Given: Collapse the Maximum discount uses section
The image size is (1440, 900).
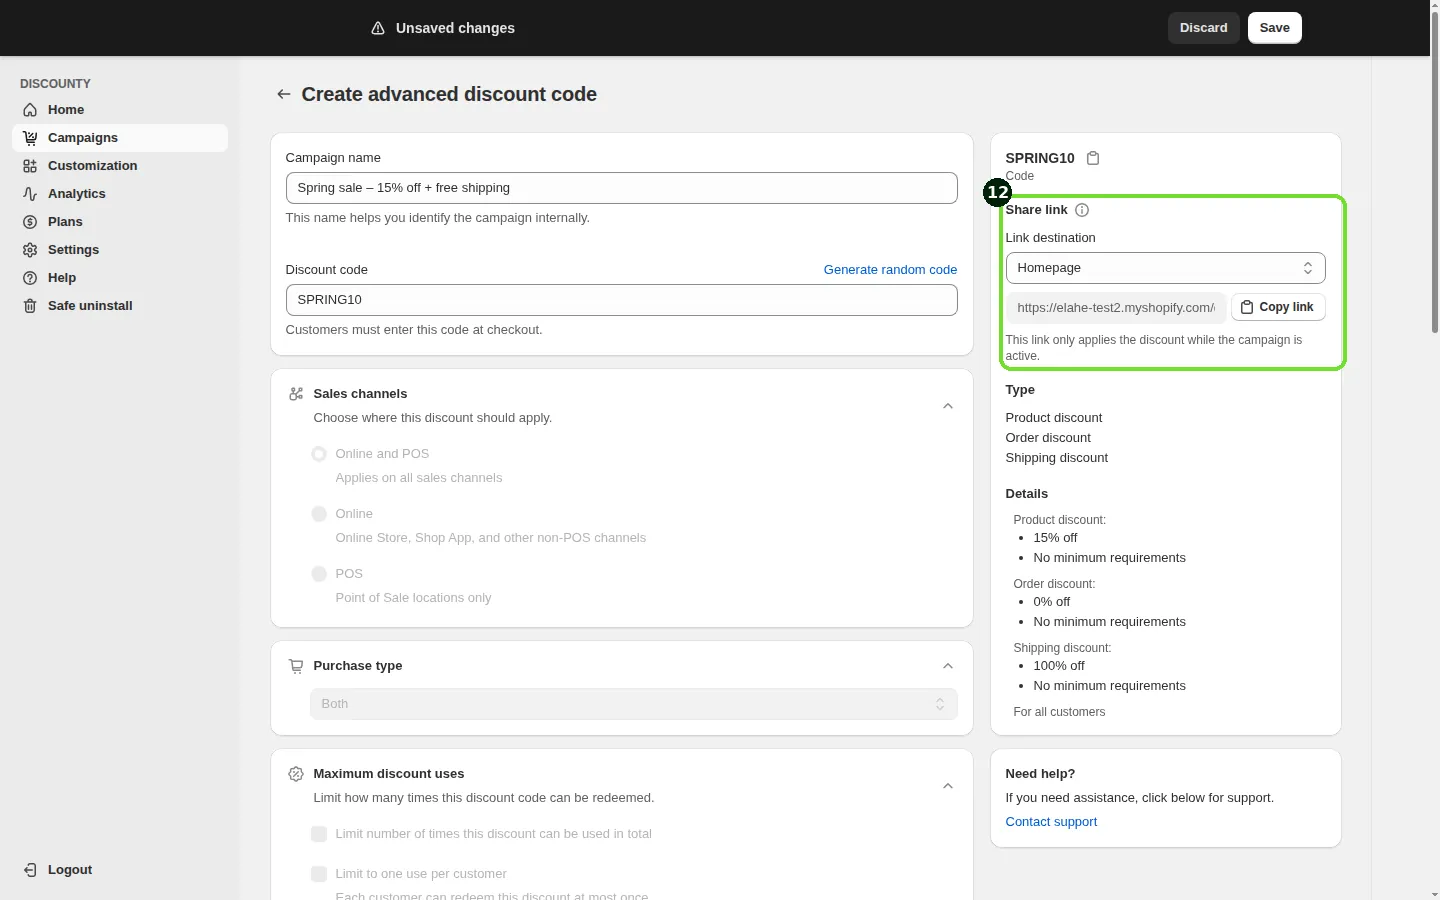Looking at the screenshot, I should [x=948, y=786].
